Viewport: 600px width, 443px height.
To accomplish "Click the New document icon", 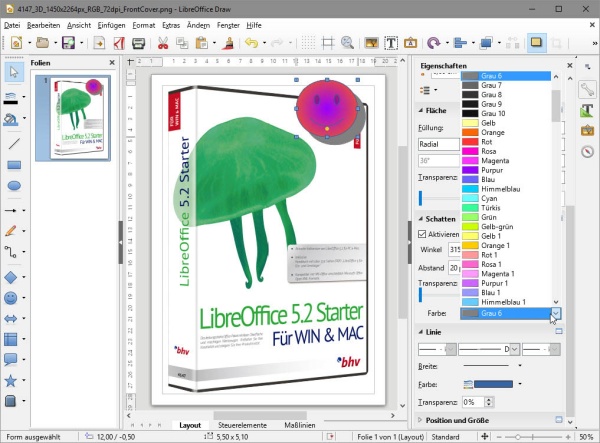I will tap(16, 43).
